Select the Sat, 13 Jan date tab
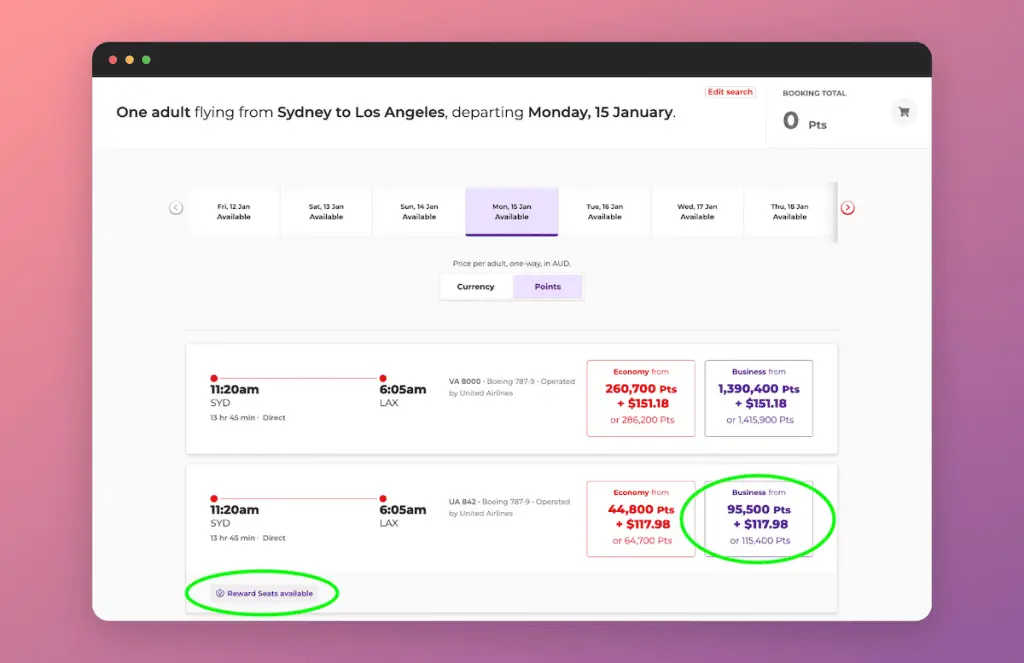 coord(327,211)
